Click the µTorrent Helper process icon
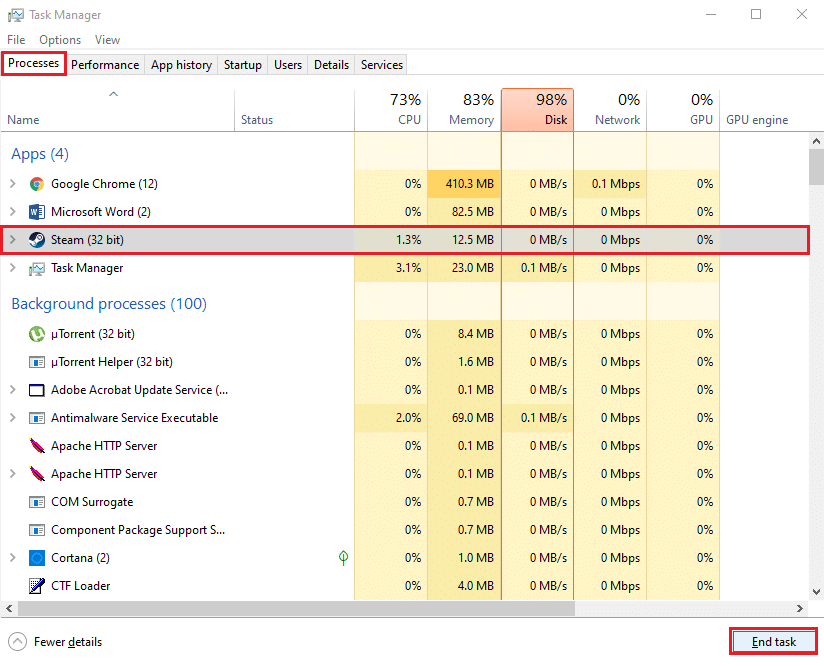Screen dimensions: 824x666 tap(36, 362)
